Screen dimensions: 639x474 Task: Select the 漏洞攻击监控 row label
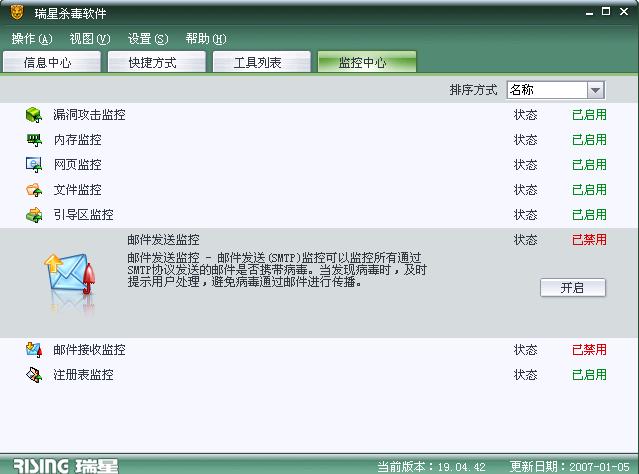tap(89, 115)
